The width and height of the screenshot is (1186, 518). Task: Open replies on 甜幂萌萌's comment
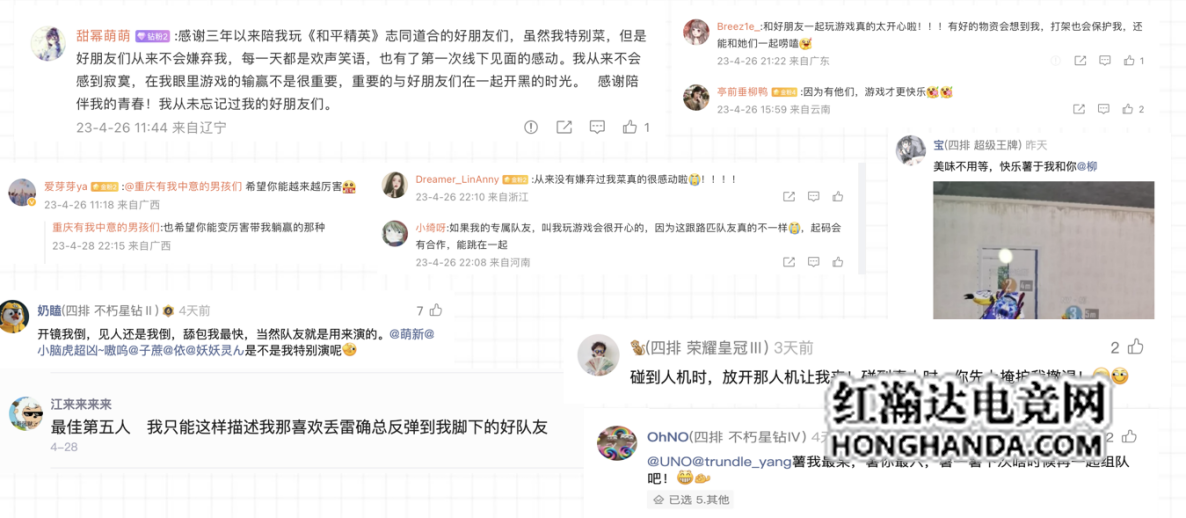tap(597, 127)
